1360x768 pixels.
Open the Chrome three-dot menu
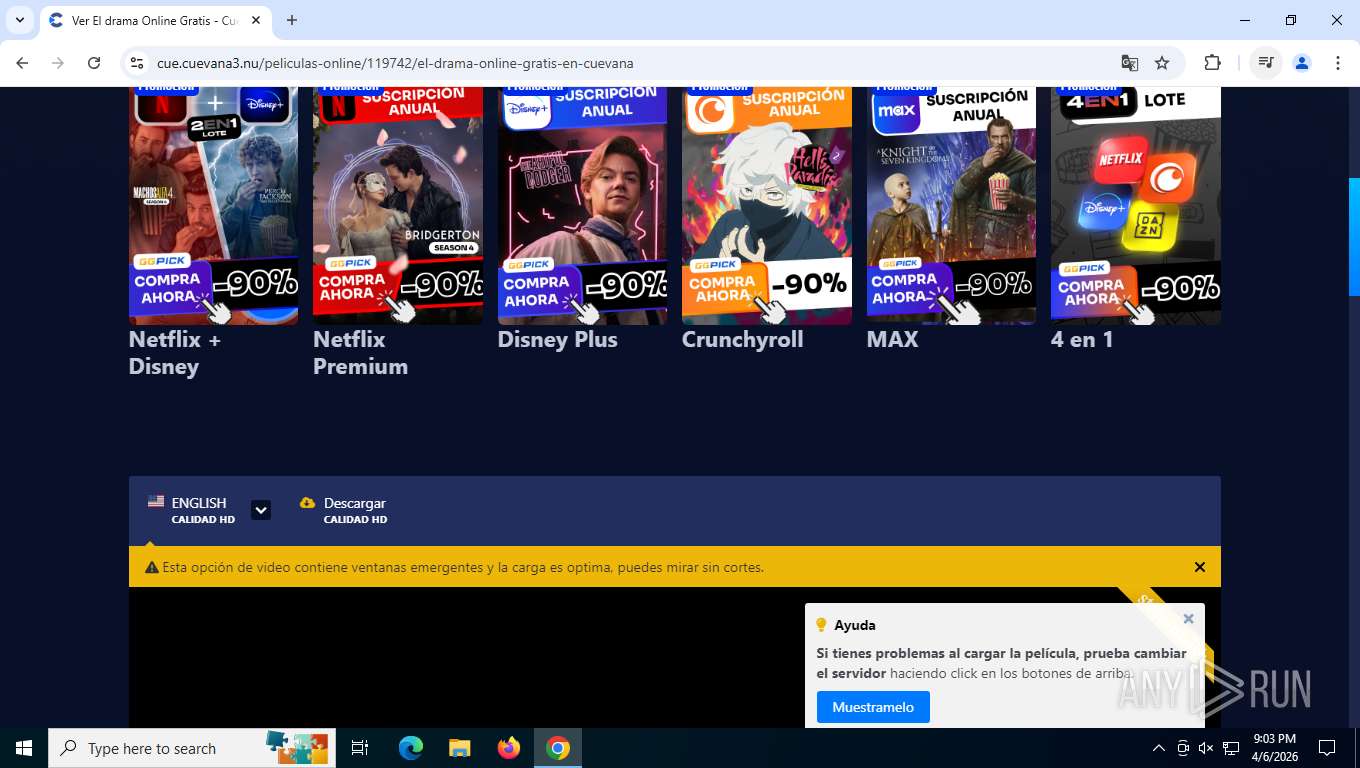pos(1338,63)
